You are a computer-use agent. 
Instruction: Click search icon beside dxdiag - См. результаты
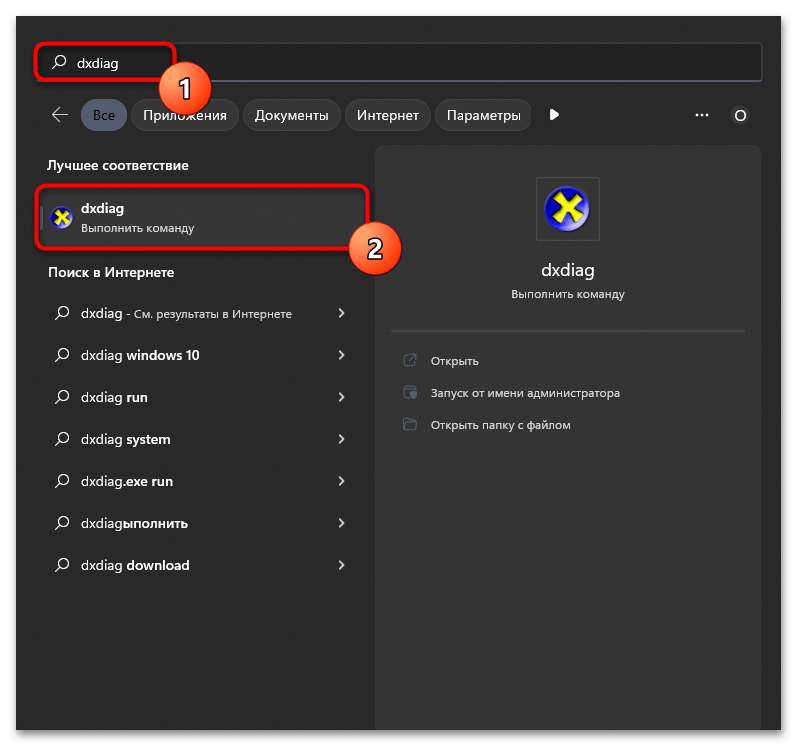click(62, 313)
